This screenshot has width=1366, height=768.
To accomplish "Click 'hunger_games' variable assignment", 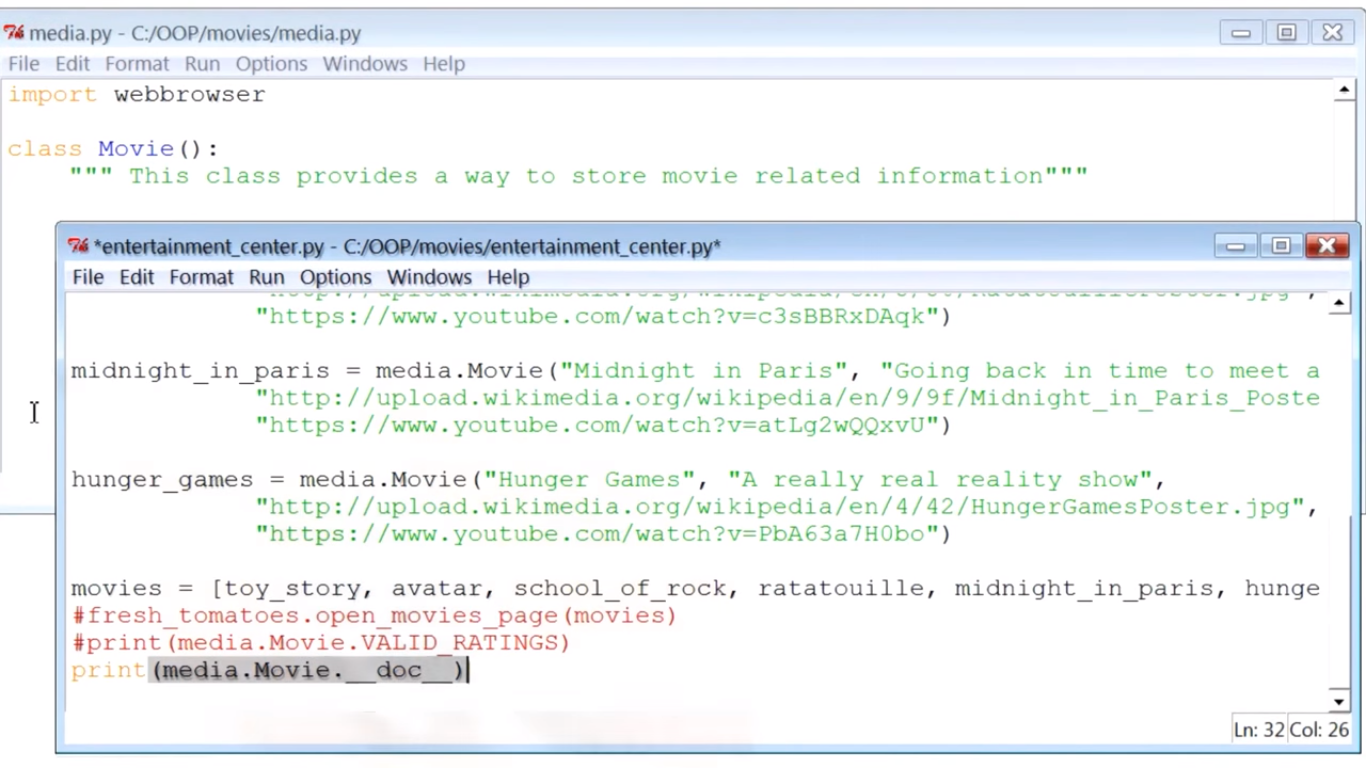I will click(x=162, y=480).
